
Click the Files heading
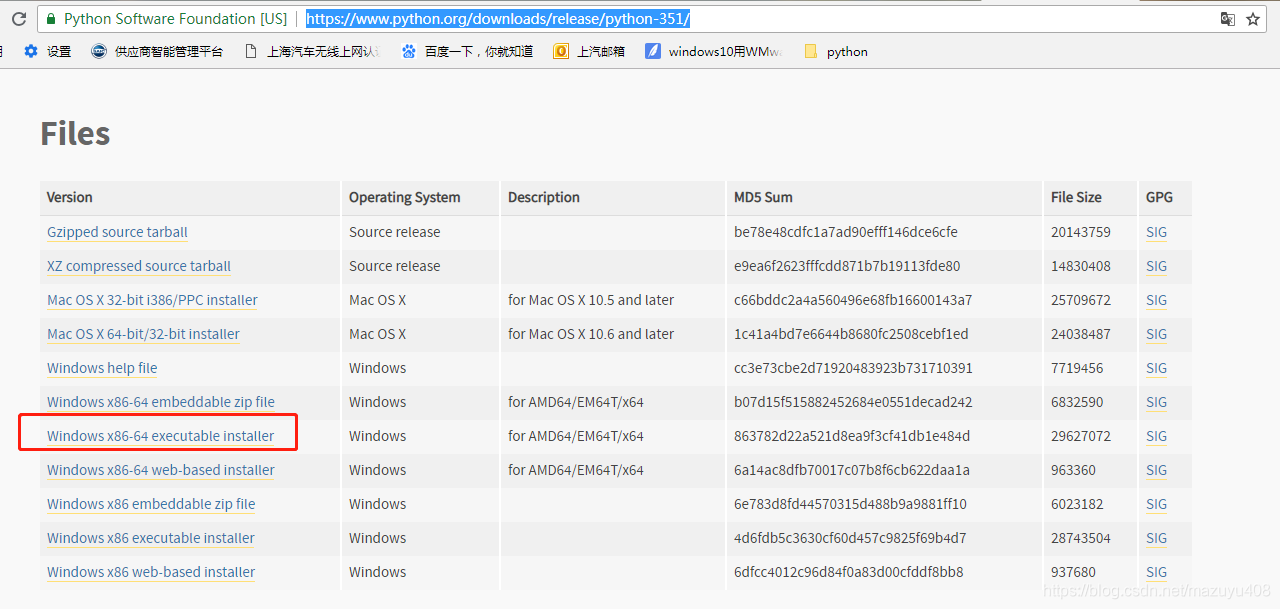pyautogui.click(x=75, y=133)
